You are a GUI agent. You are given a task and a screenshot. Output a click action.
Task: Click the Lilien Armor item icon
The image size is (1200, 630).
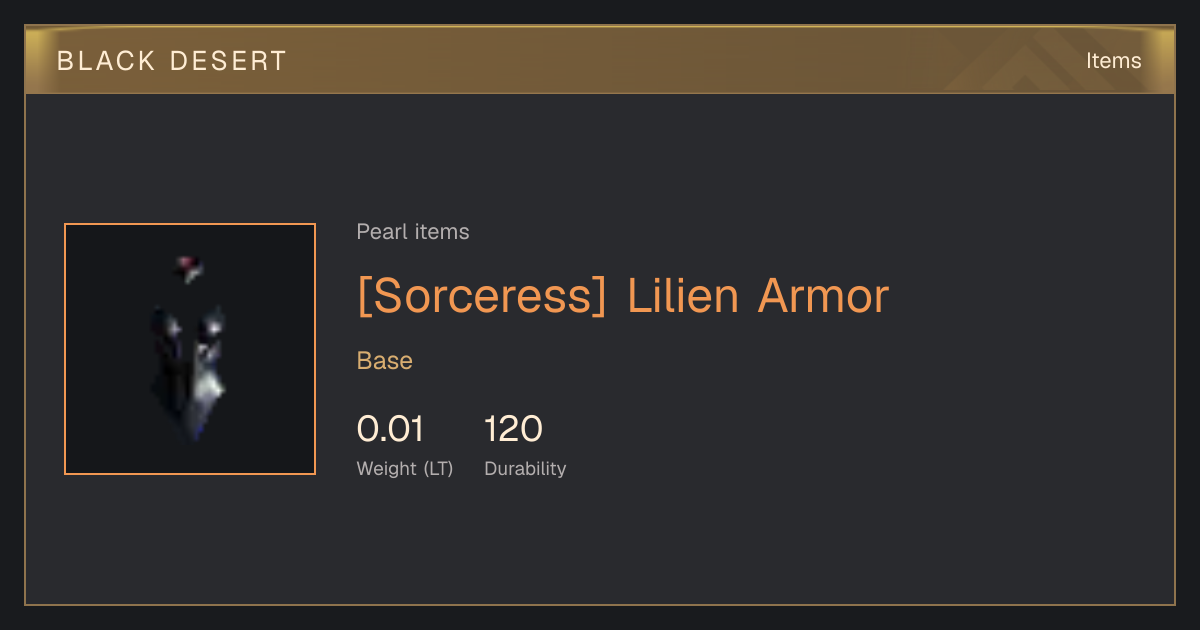[190, 349]
